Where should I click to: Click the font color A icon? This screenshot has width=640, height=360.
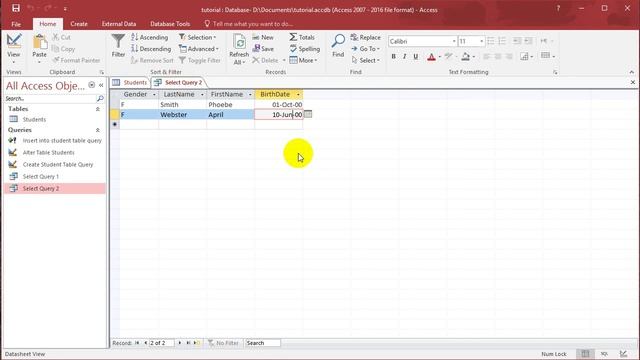(x=431, y=57)
